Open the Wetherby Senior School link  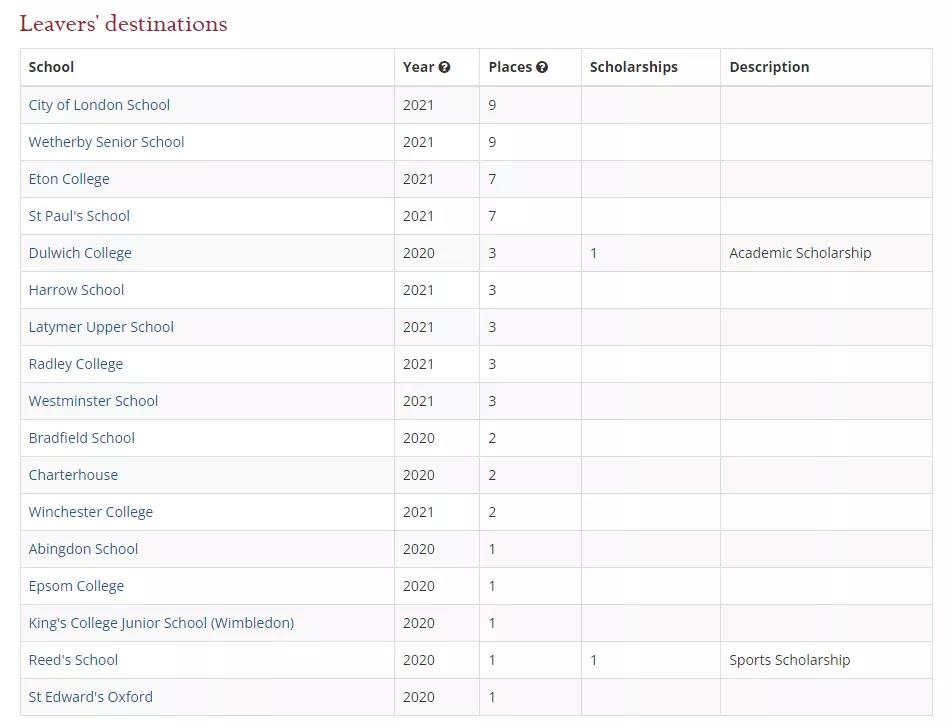point(106,142)
